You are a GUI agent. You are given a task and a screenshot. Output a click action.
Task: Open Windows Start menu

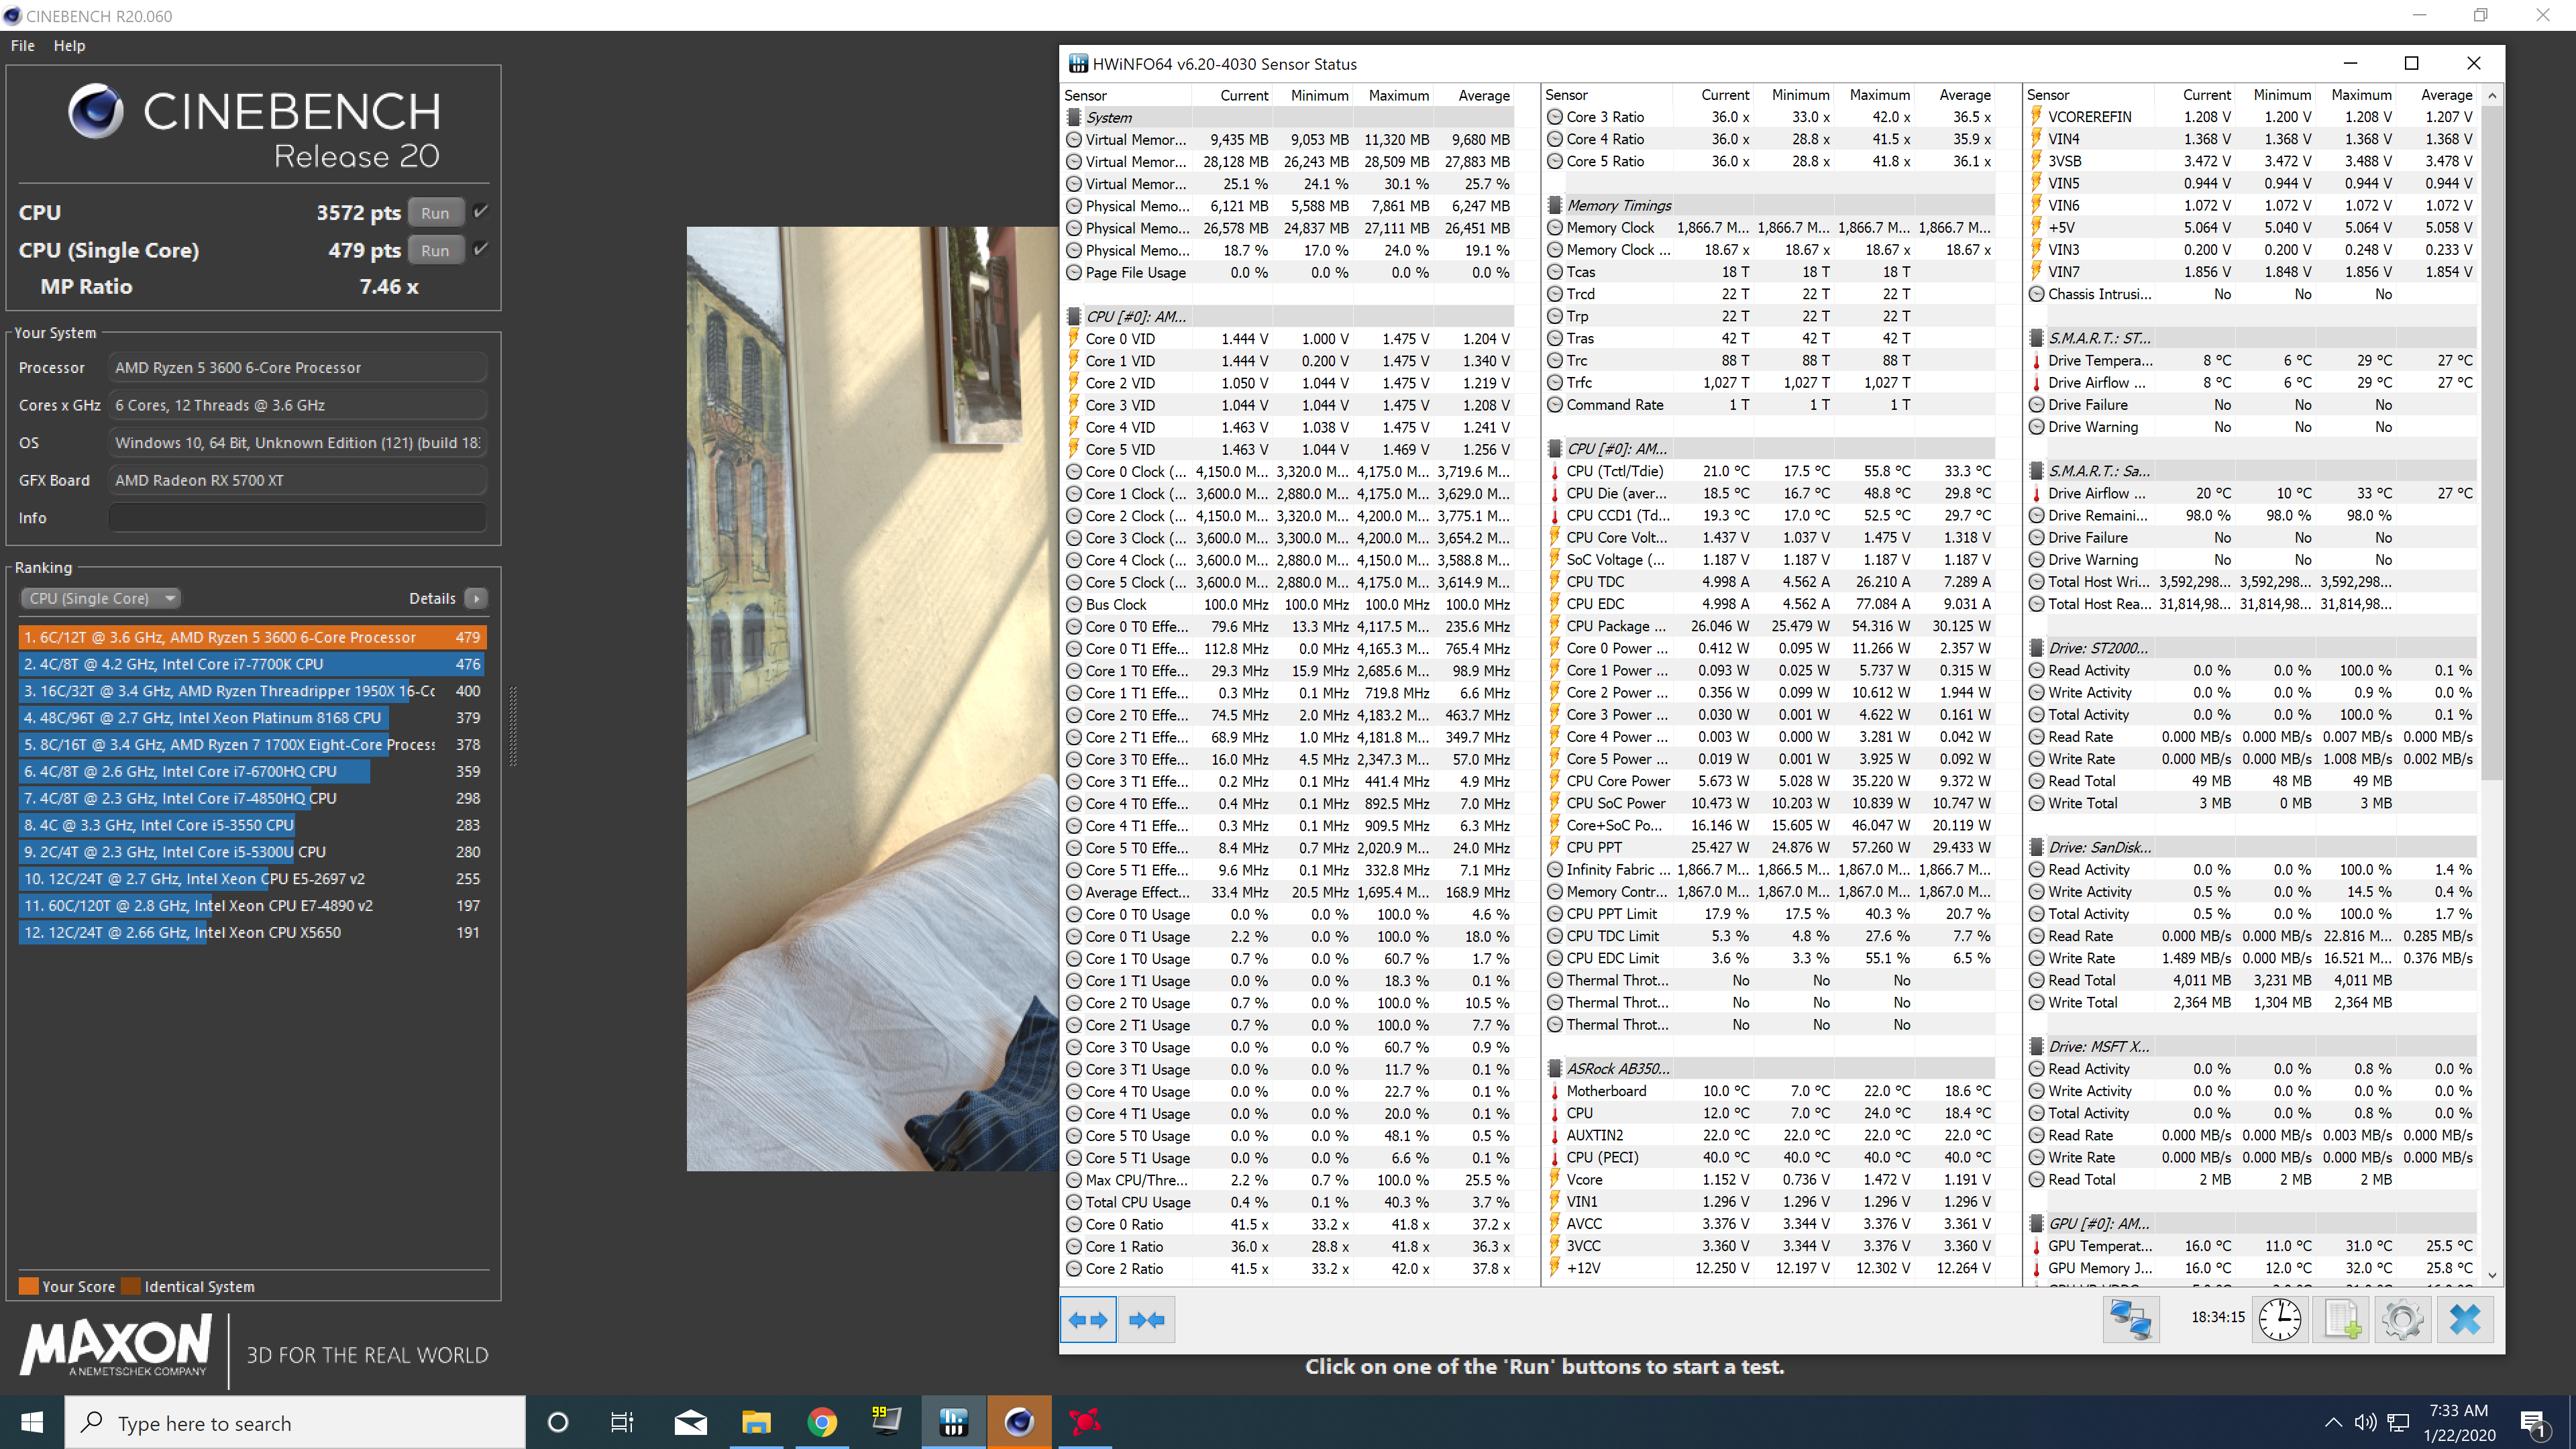click(x=32, y=1422)
